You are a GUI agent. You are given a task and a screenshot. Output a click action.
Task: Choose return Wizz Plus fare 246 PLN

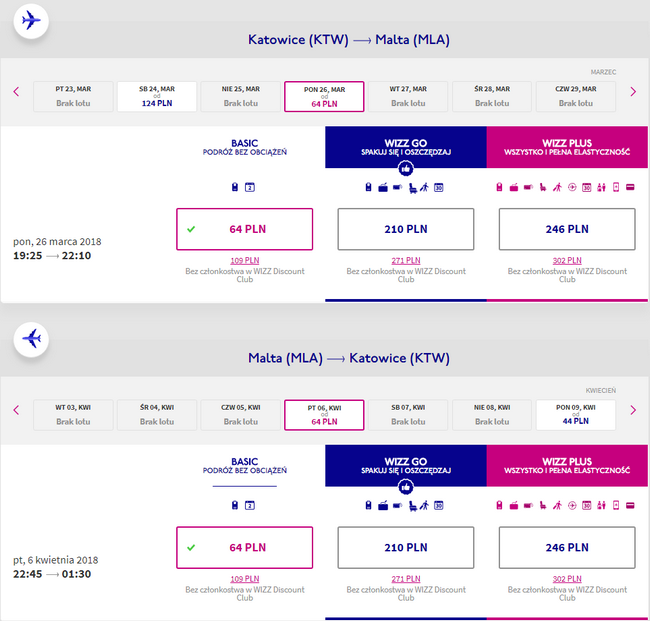[x=567, y=548]
